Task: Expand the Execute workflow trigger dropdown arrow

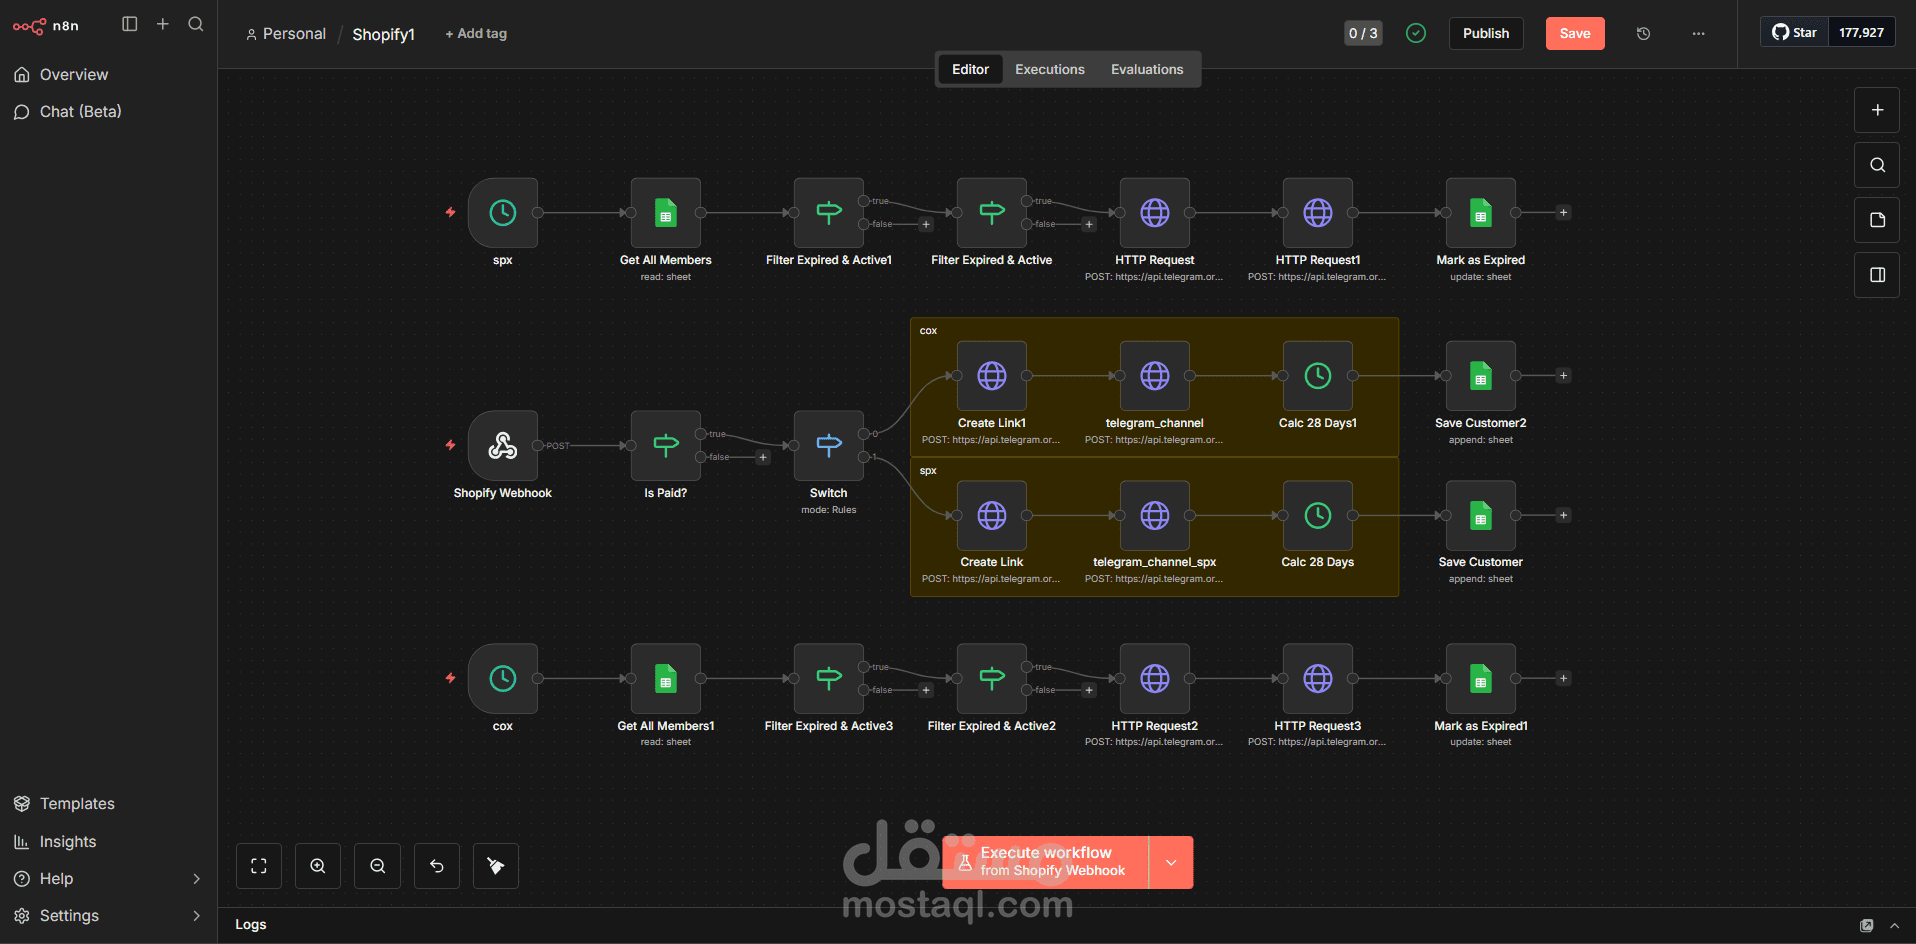Action: [1171, 862]
